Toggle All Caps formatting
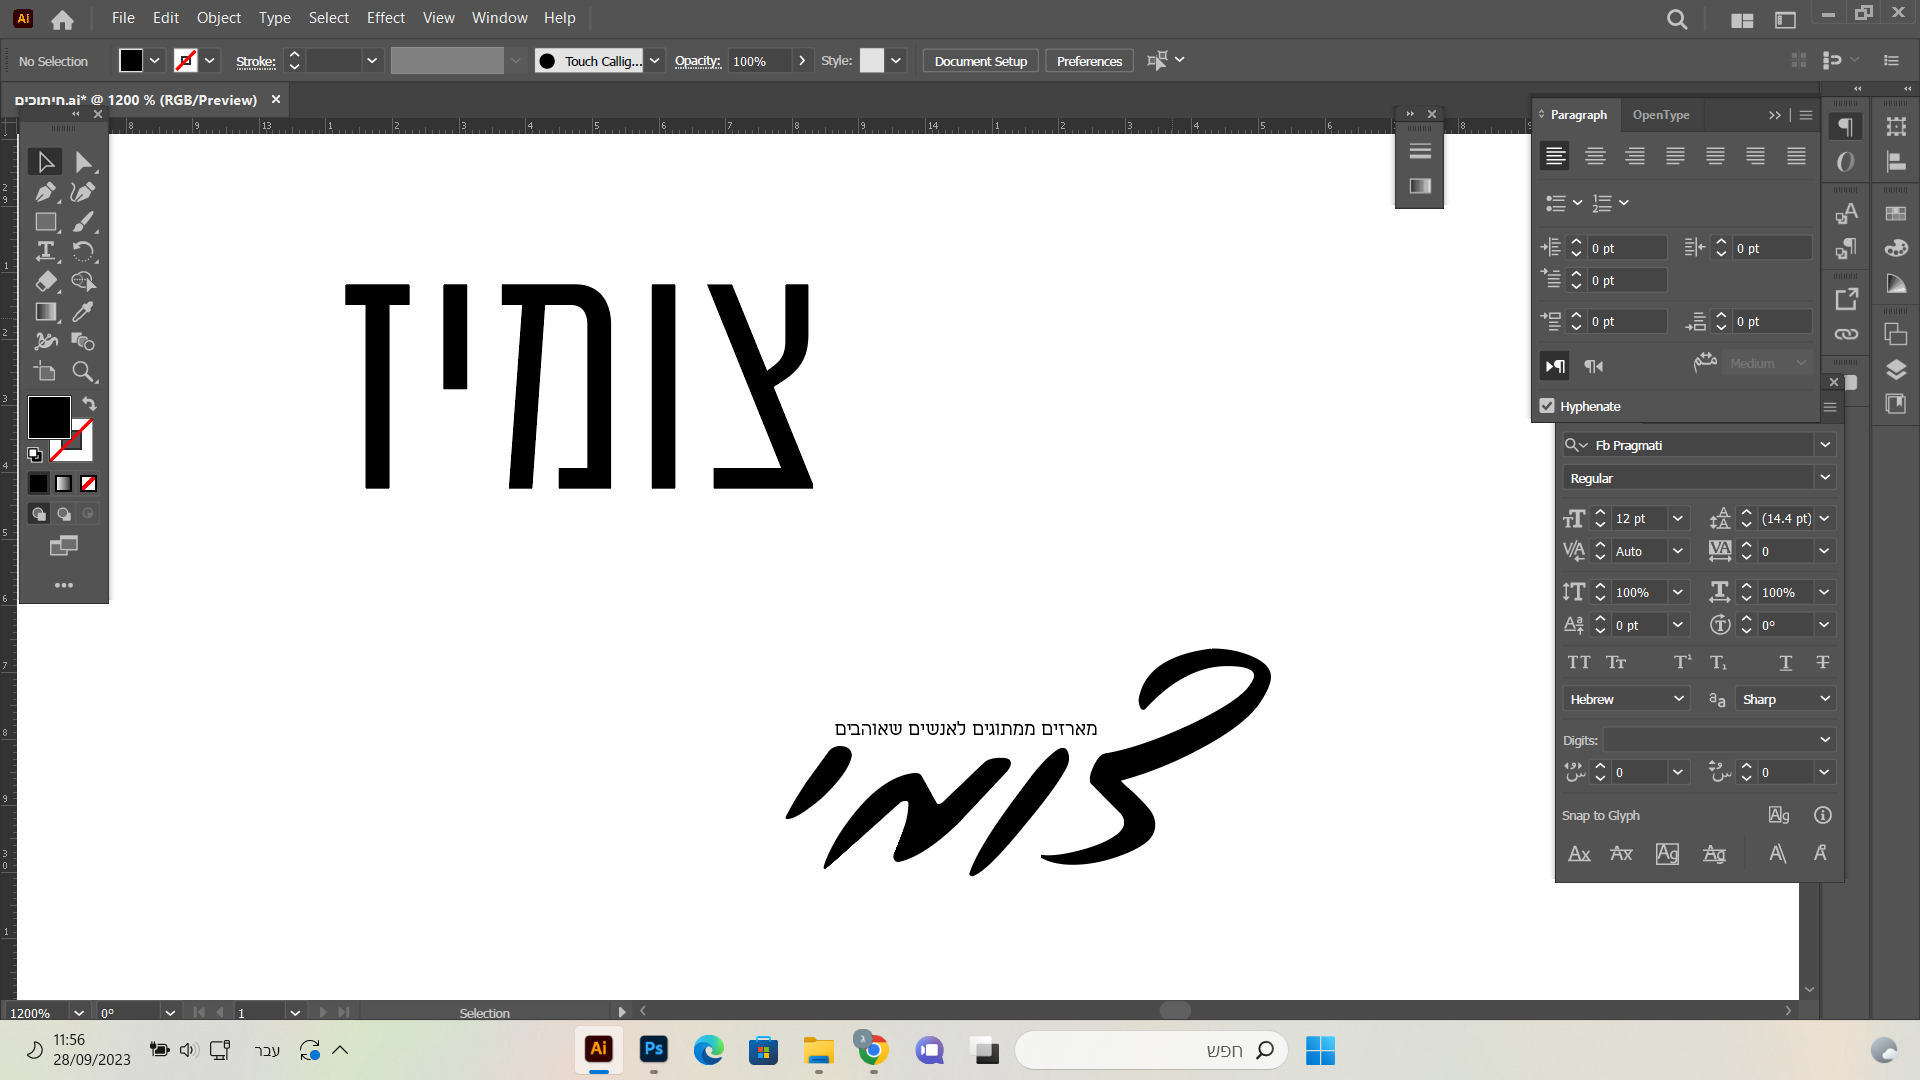The image size is (1920, 1080). pos(1580,662)
